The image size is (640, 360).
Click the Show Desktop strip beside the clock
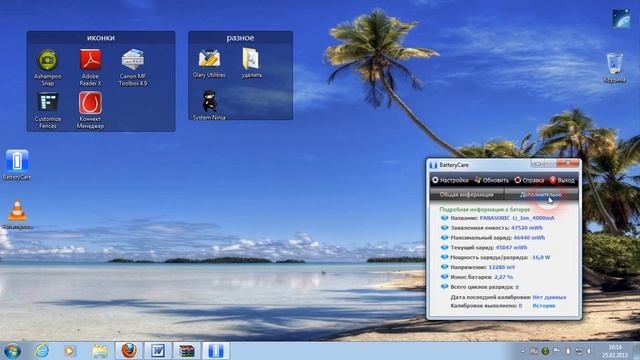[x=637, y=351]
